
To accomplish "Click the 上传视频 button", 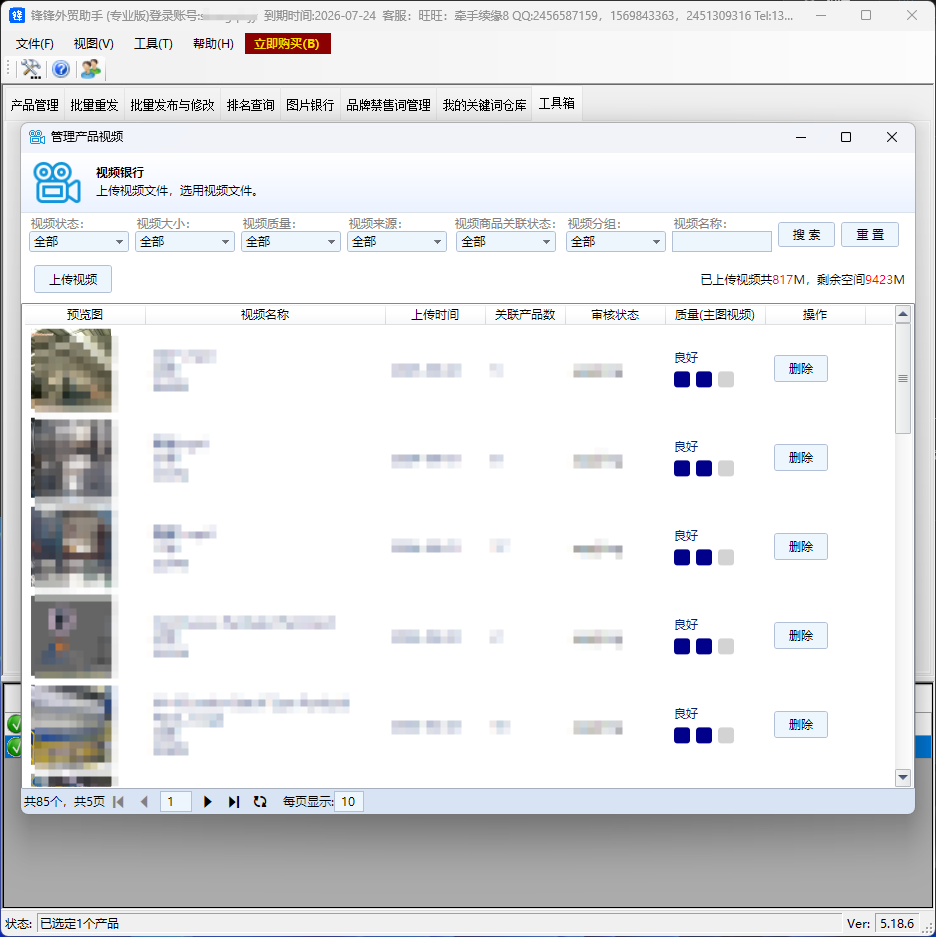I will point(73,279).
